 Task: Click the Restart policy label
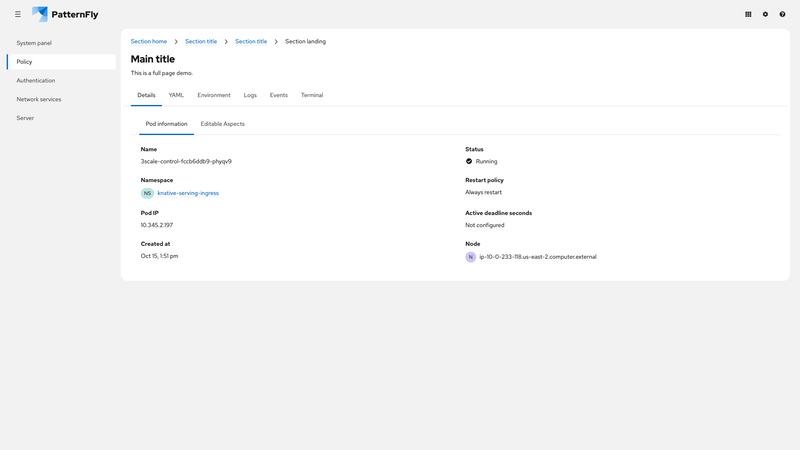pyautogui.click(x=484, y=180)
